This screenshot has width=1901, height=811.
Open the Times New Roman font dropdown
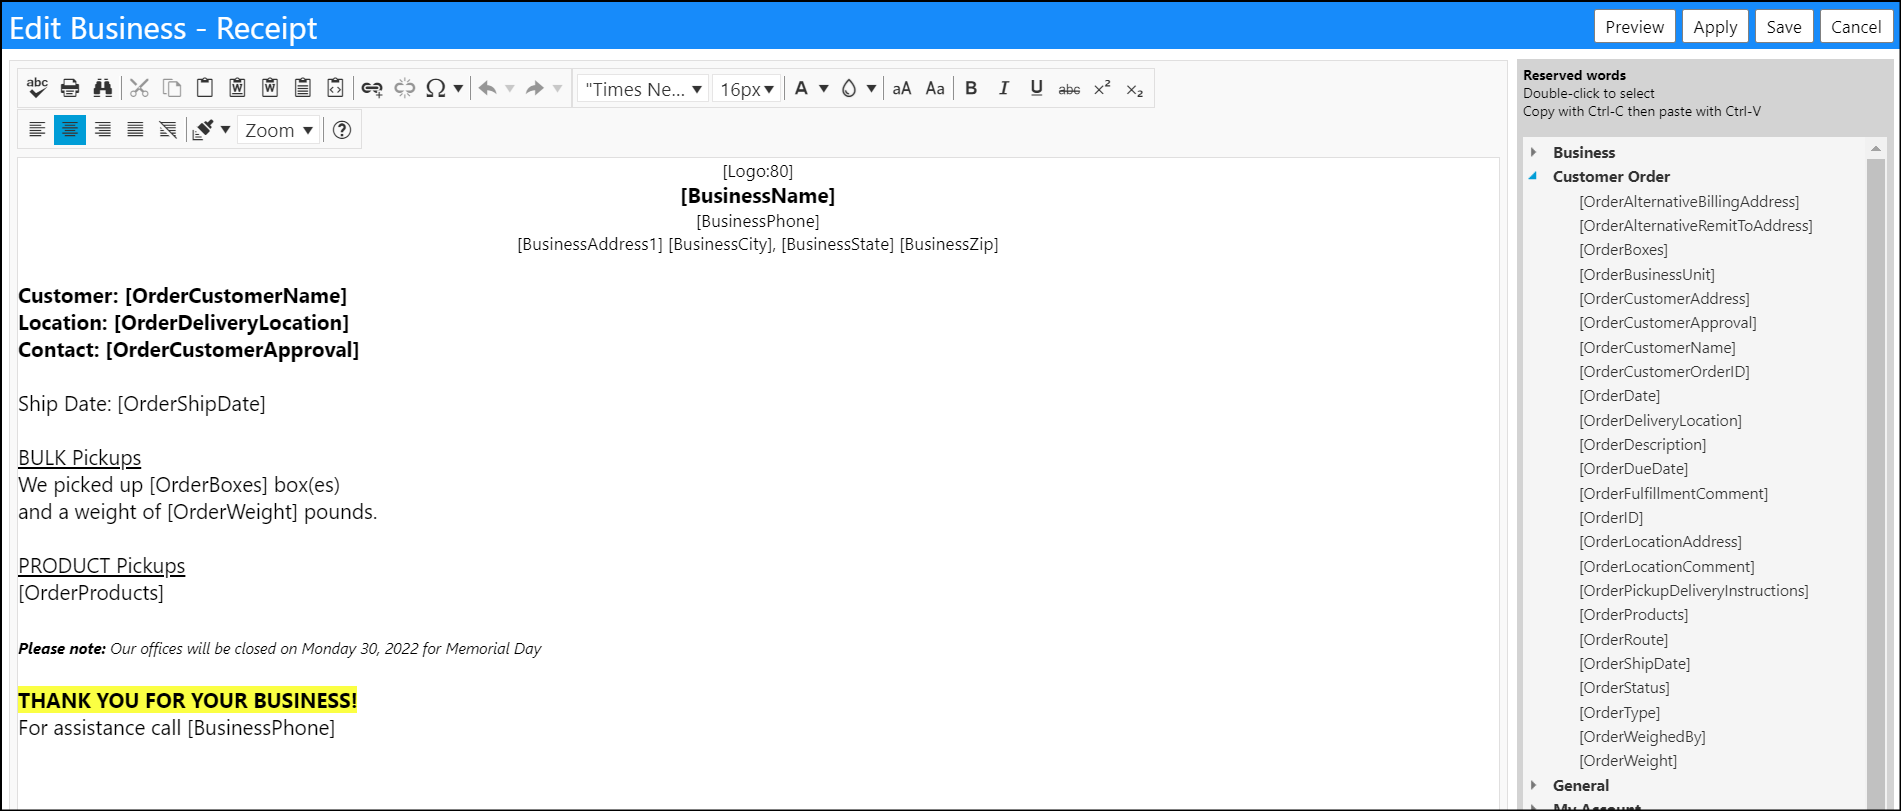click(x=643, y=88)
